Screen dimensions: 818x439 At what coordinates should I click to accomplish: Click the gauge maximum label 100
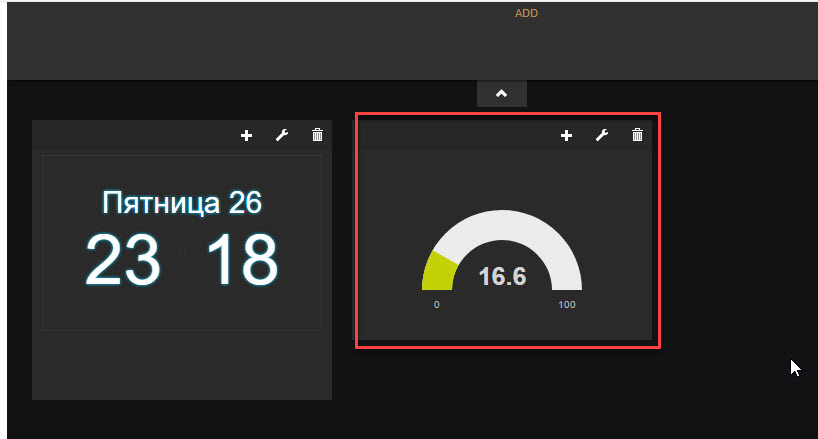567,304
